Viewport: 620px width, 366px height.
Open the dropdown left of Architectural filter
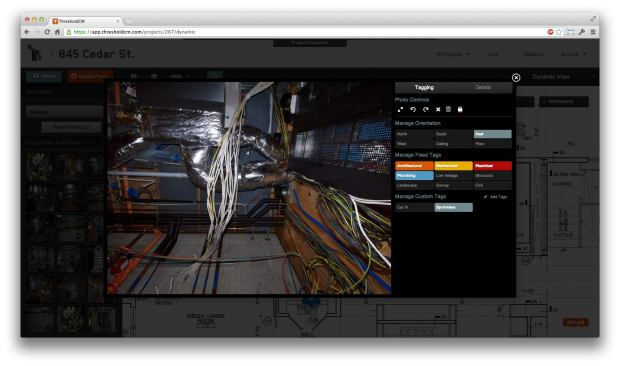[525, 102]
